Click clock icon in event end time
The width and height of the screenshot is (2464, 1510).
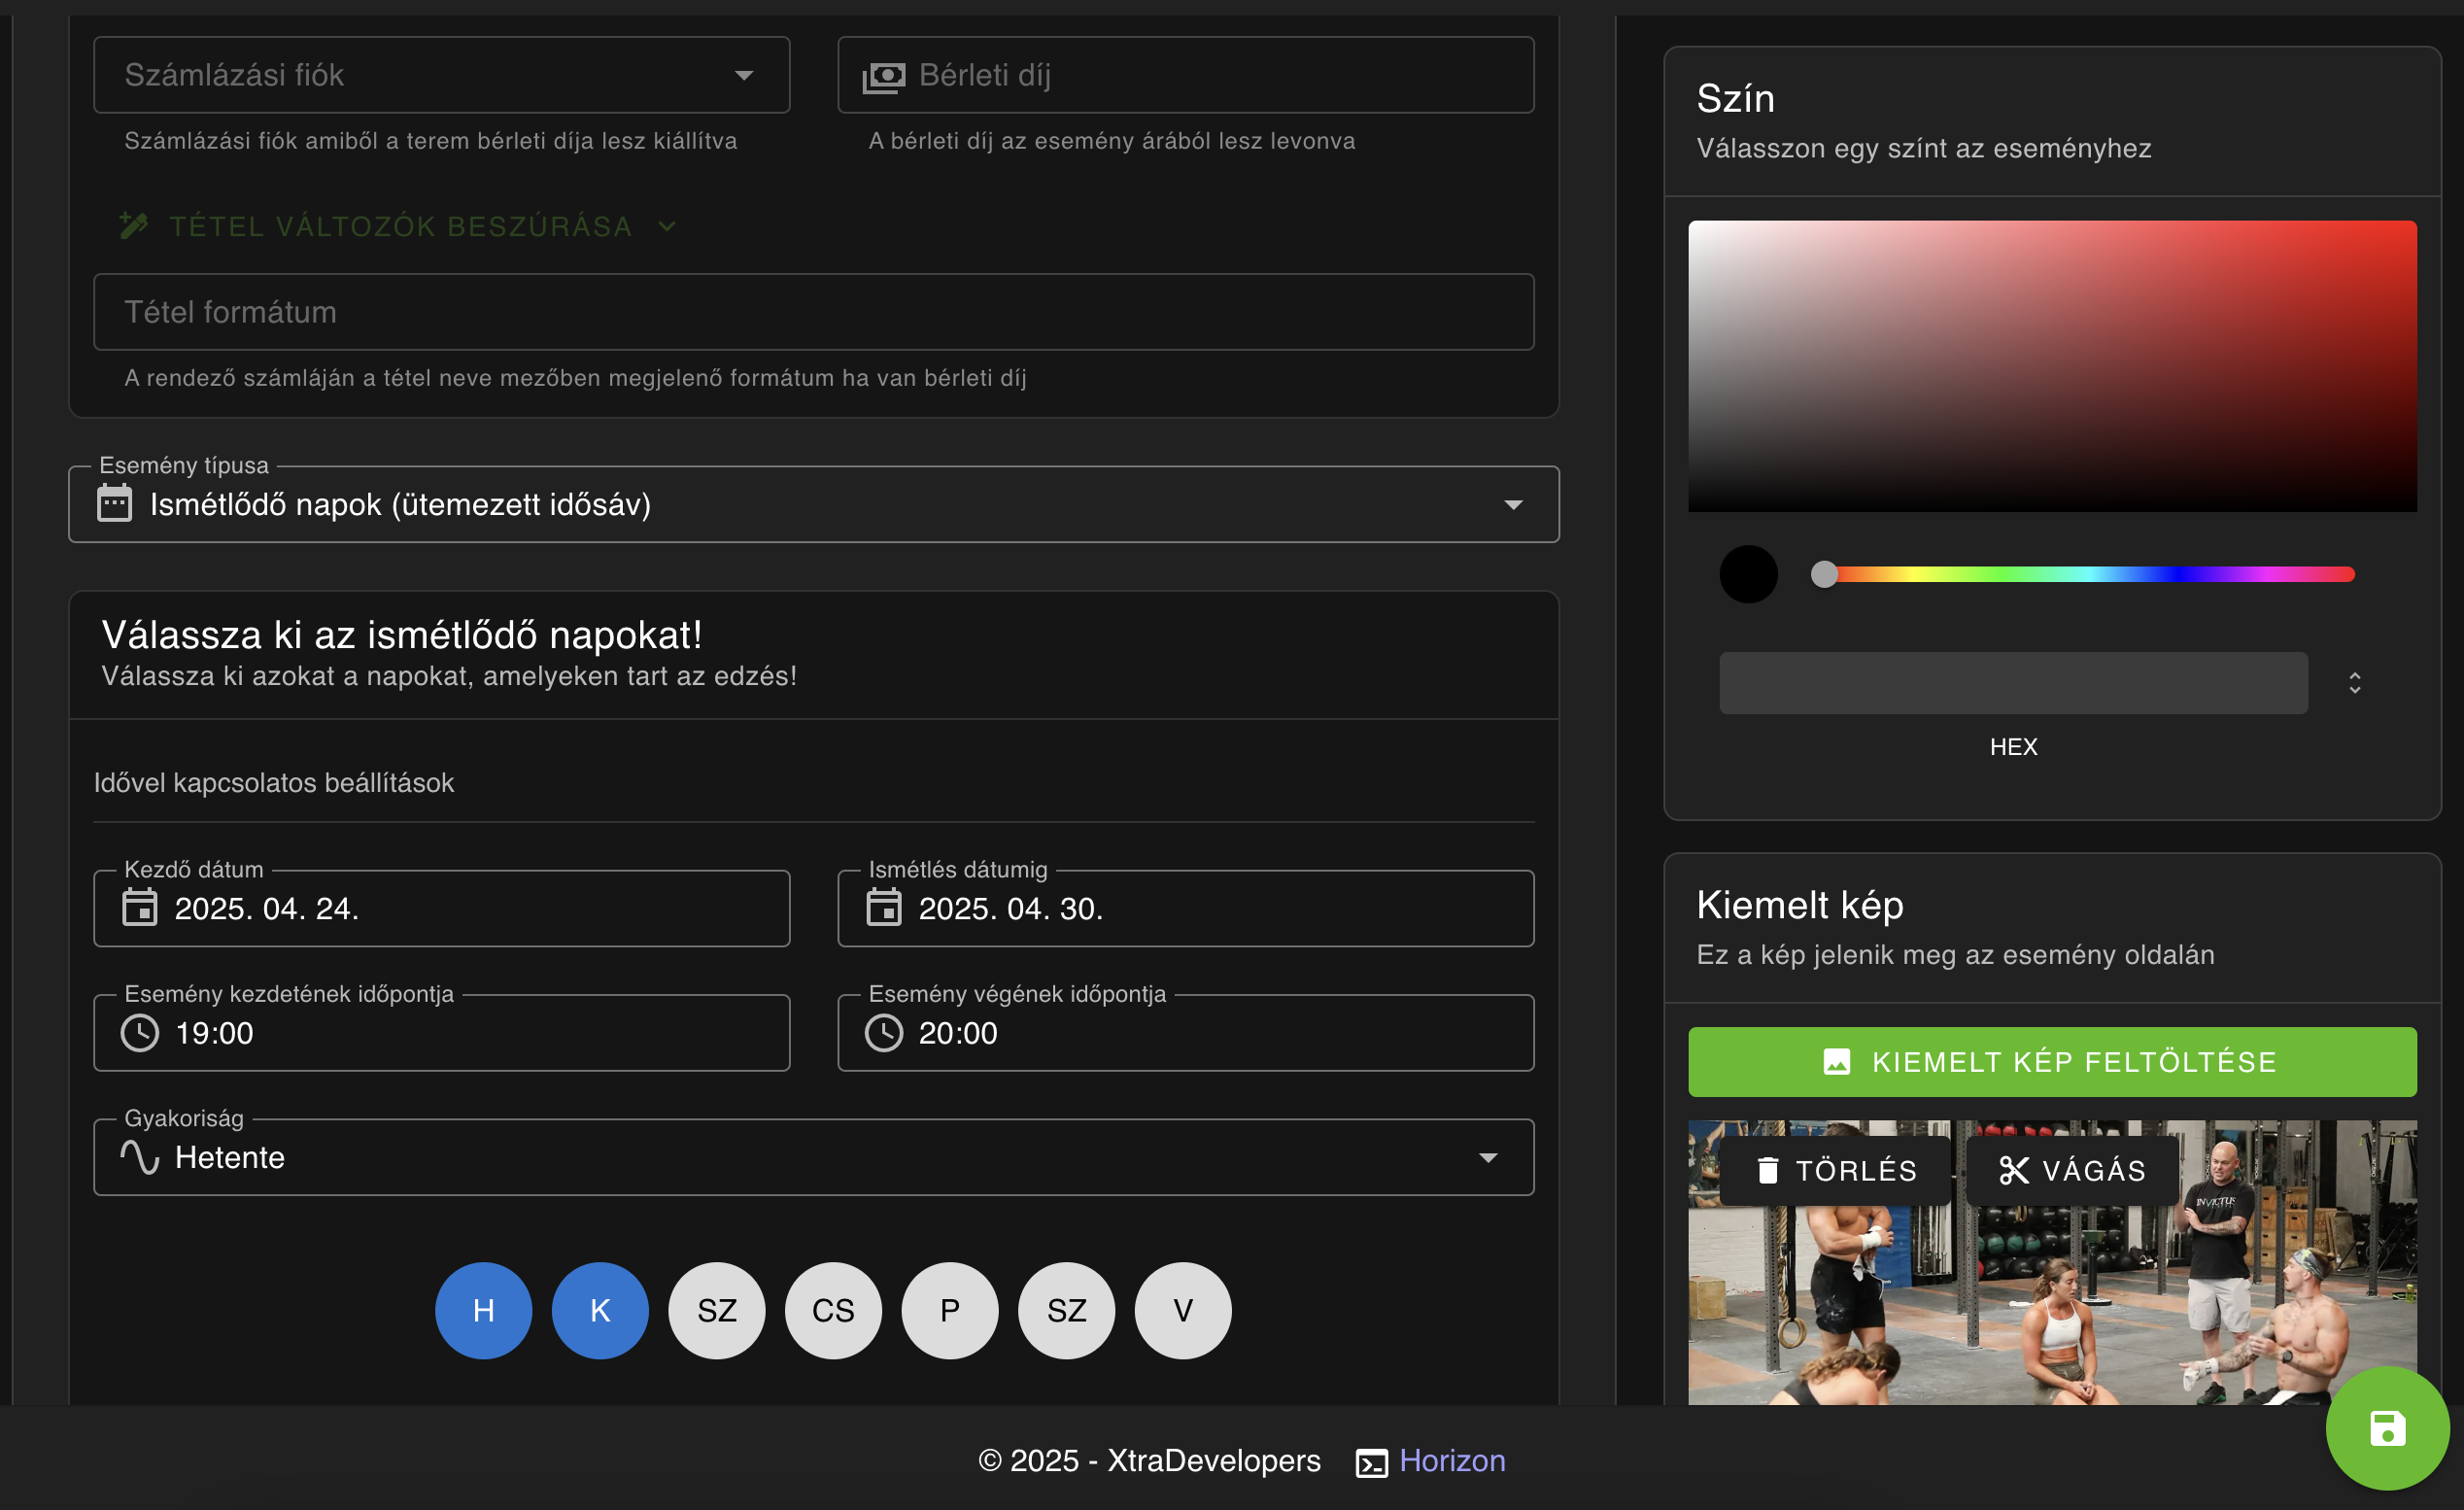click(x=883, y=1033)
